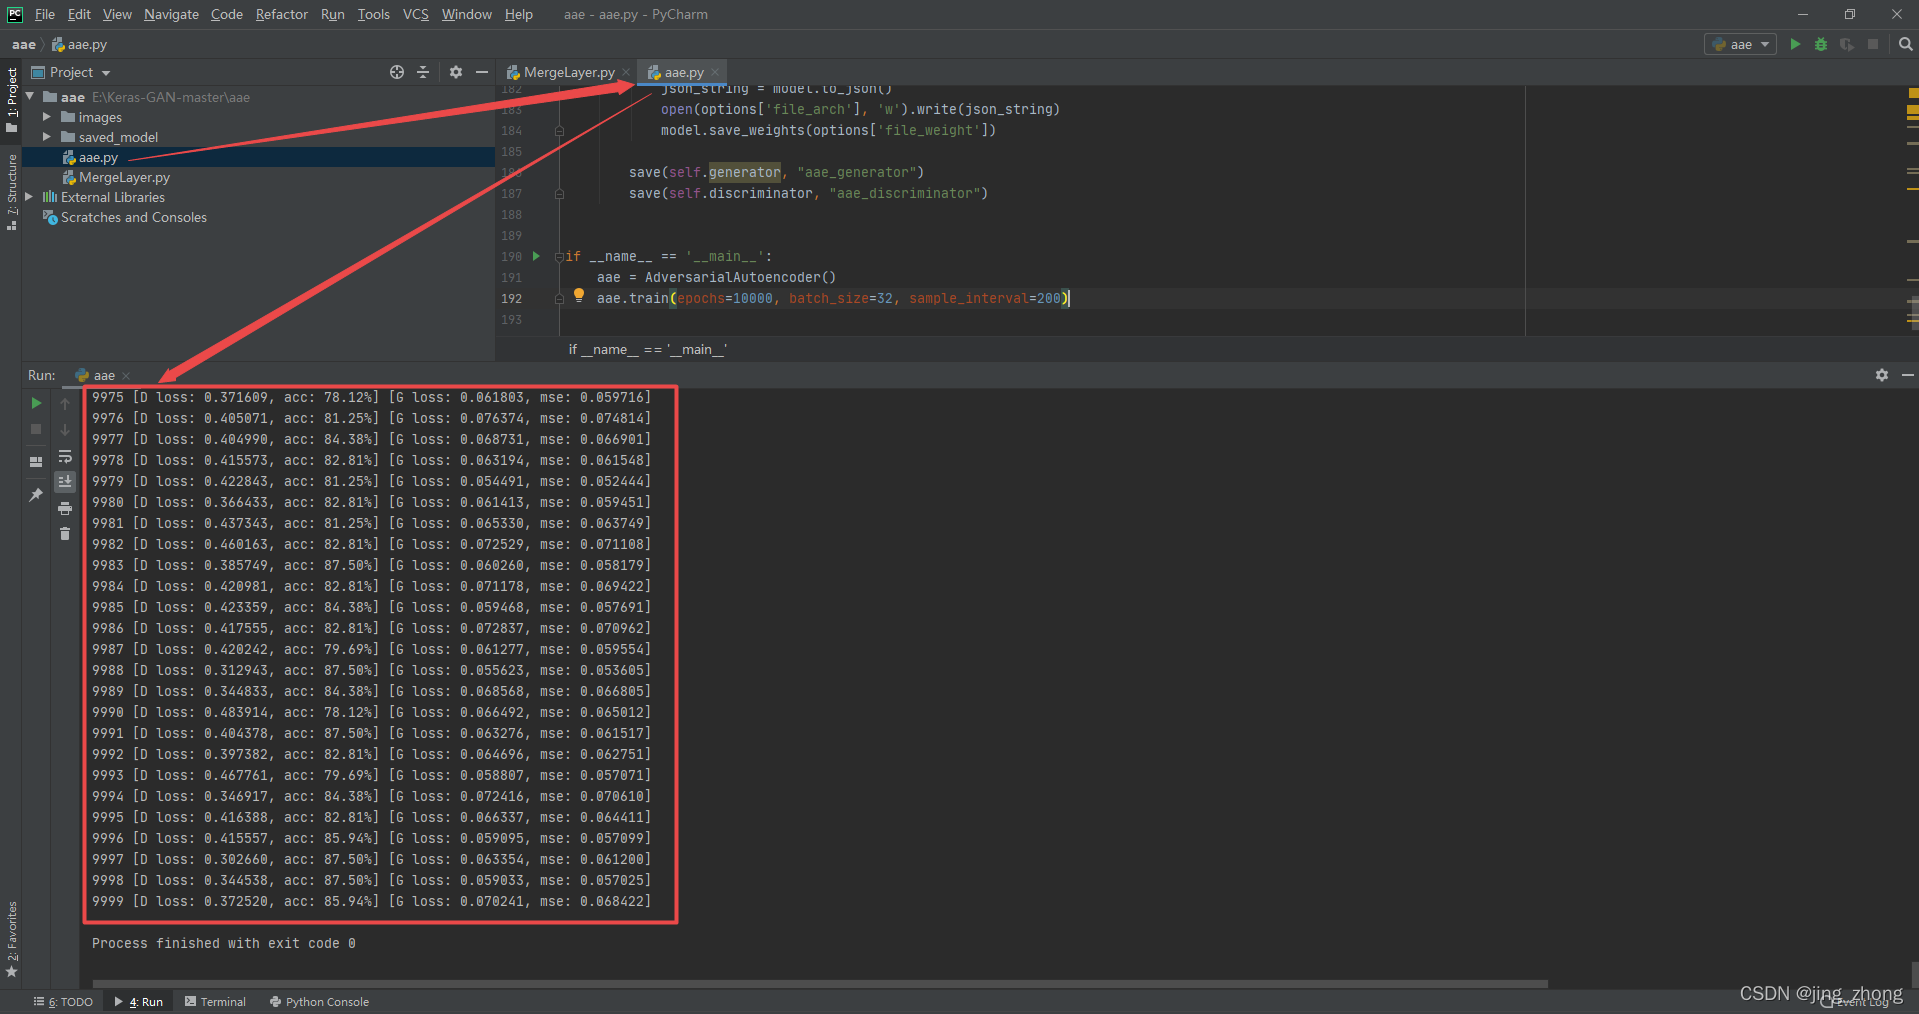Open the Favorites side tab

click(12, 940)
